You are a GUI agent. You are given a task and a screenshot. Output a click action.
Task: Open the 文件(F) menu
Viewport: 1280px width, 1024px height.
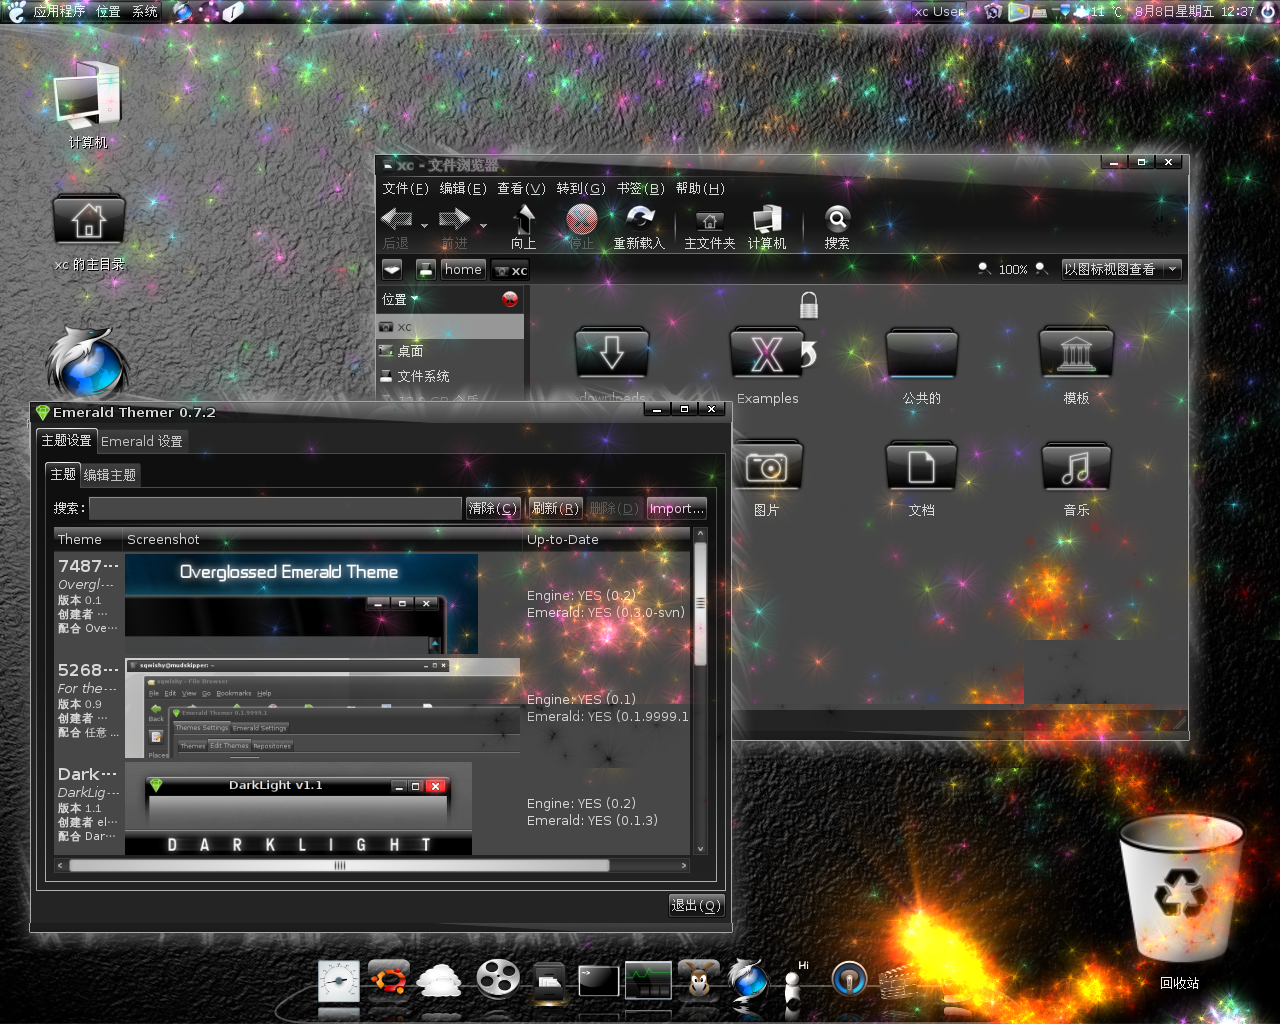coord(405,188)
